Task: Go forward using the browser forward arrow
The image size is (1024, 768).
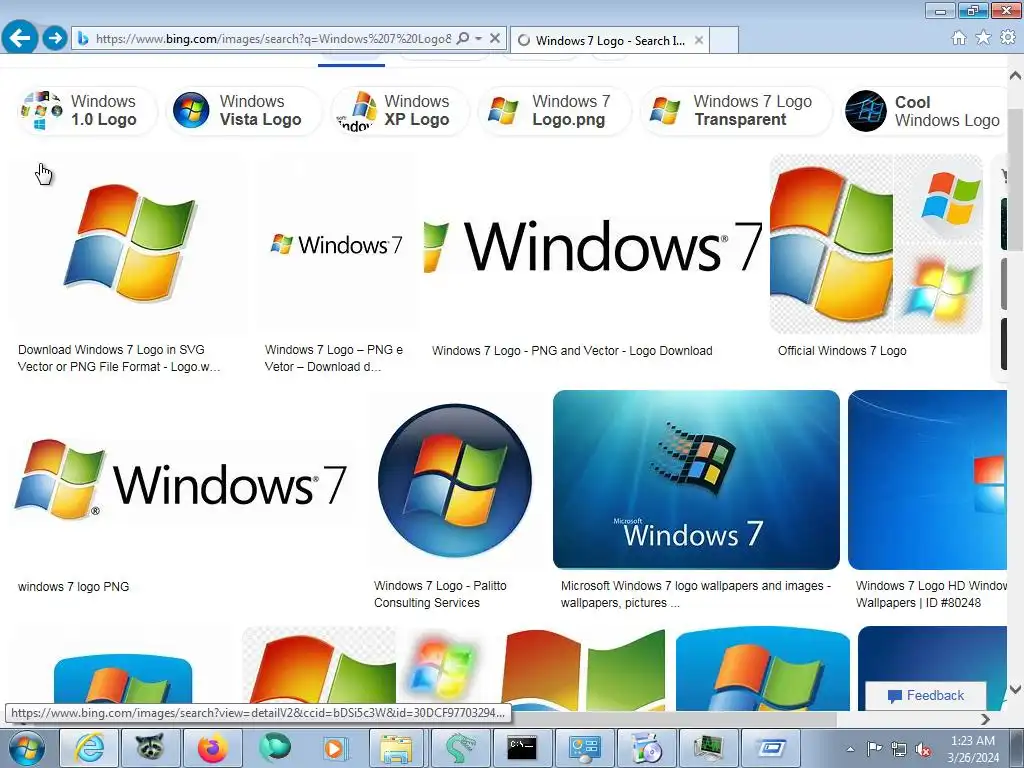Action: 55,39
